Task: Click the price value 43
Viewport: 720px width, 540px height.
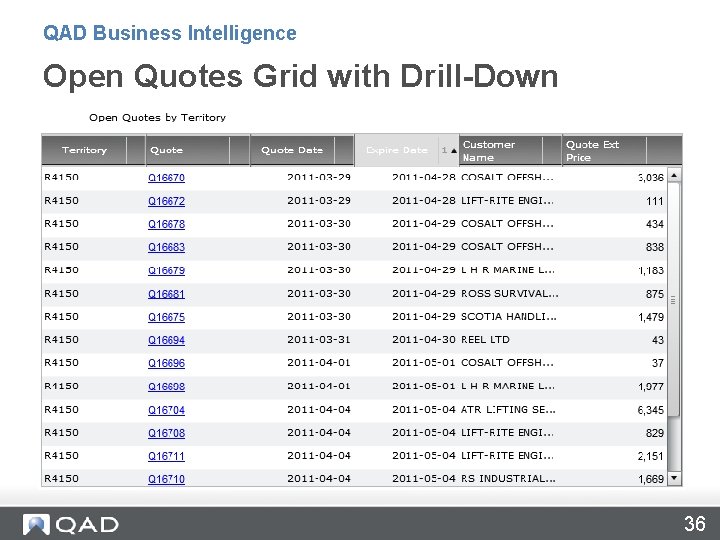Action: click(658, 340)
